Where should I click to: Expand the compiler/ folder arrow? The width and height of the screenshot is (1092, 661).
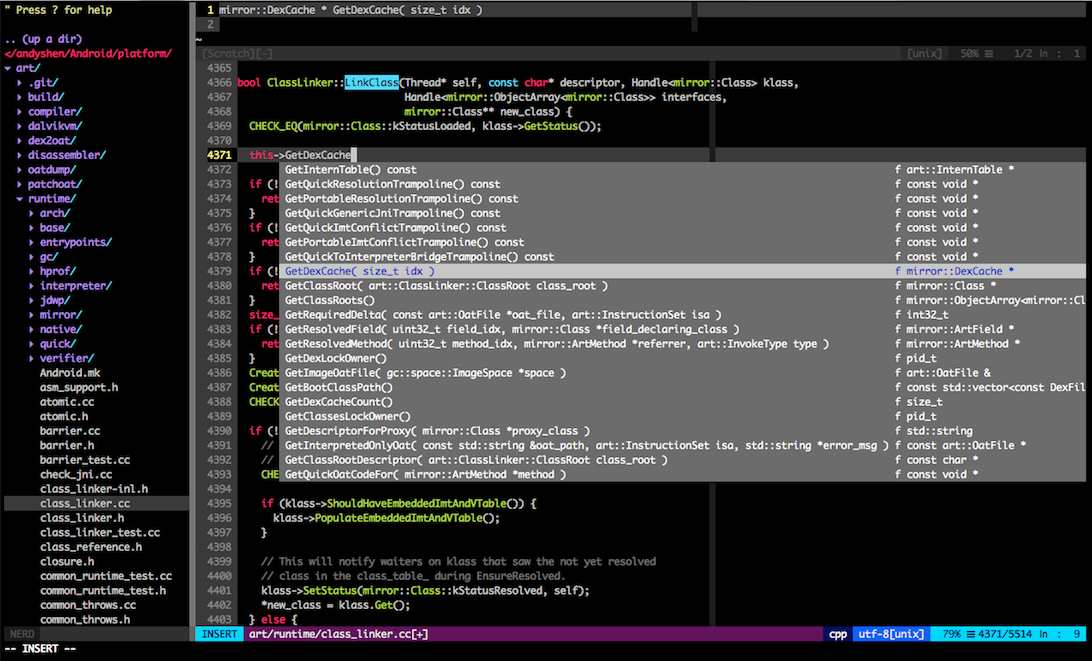[x=20, y=112]
